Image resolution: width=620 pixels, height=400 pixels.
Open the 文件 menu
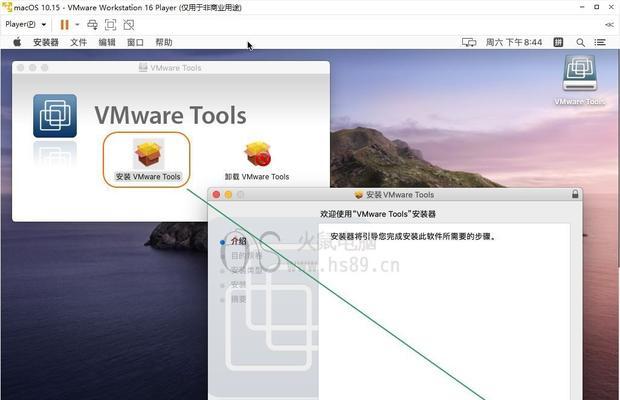78,42
